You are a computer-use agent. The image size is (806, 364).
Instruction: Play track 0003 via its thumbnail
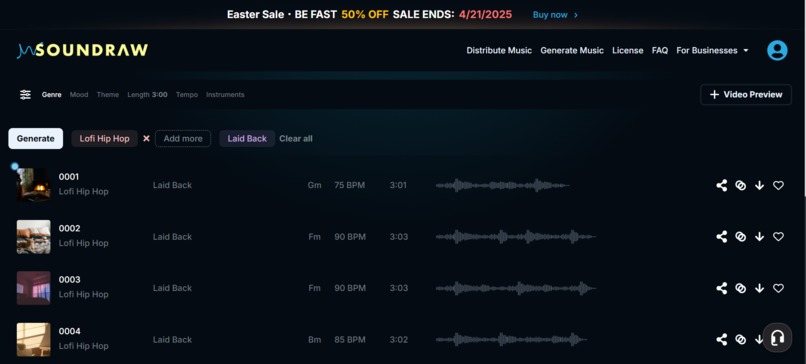coord(33,288)
